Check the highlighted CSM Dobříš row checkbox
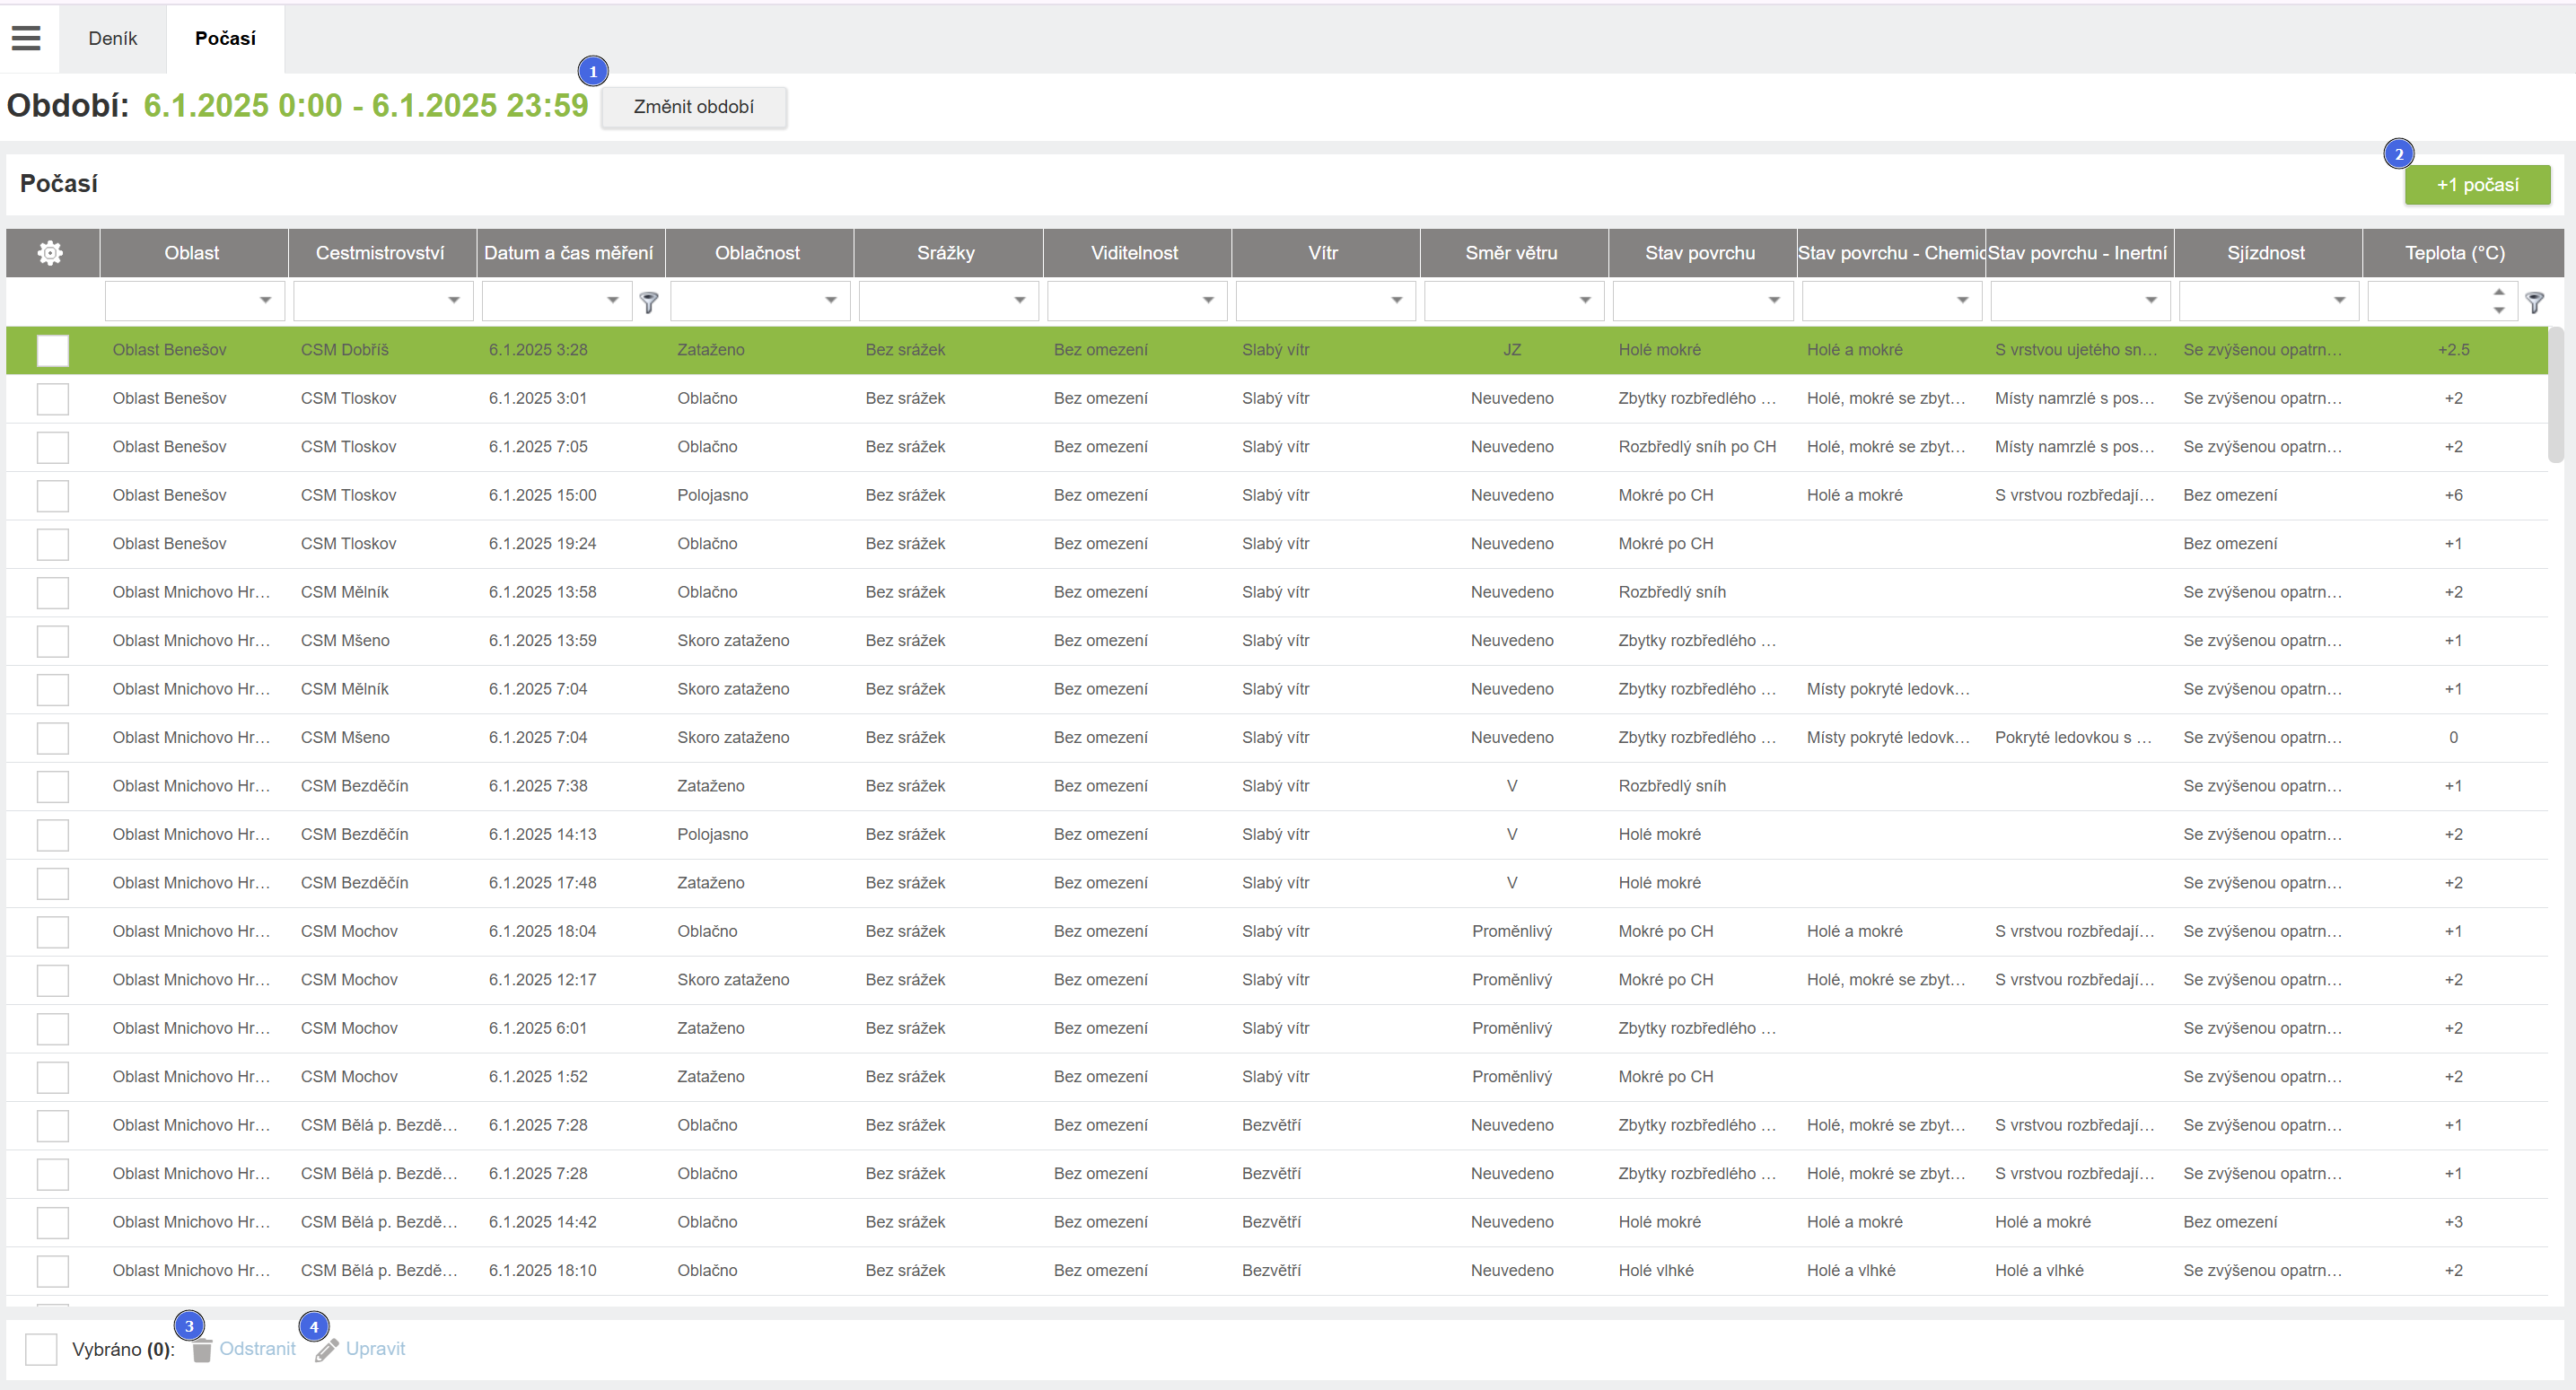 tap(53, 350)
